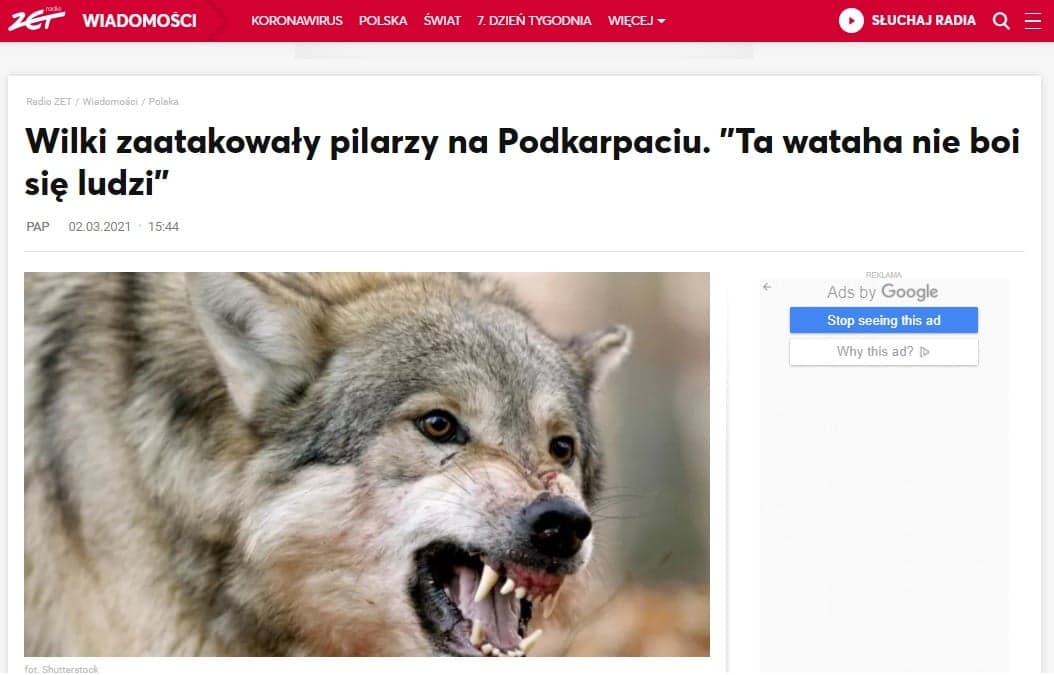Viewport: 1054px width, 675px height.
Task: Click the play icon for radio
Action: 851,21
